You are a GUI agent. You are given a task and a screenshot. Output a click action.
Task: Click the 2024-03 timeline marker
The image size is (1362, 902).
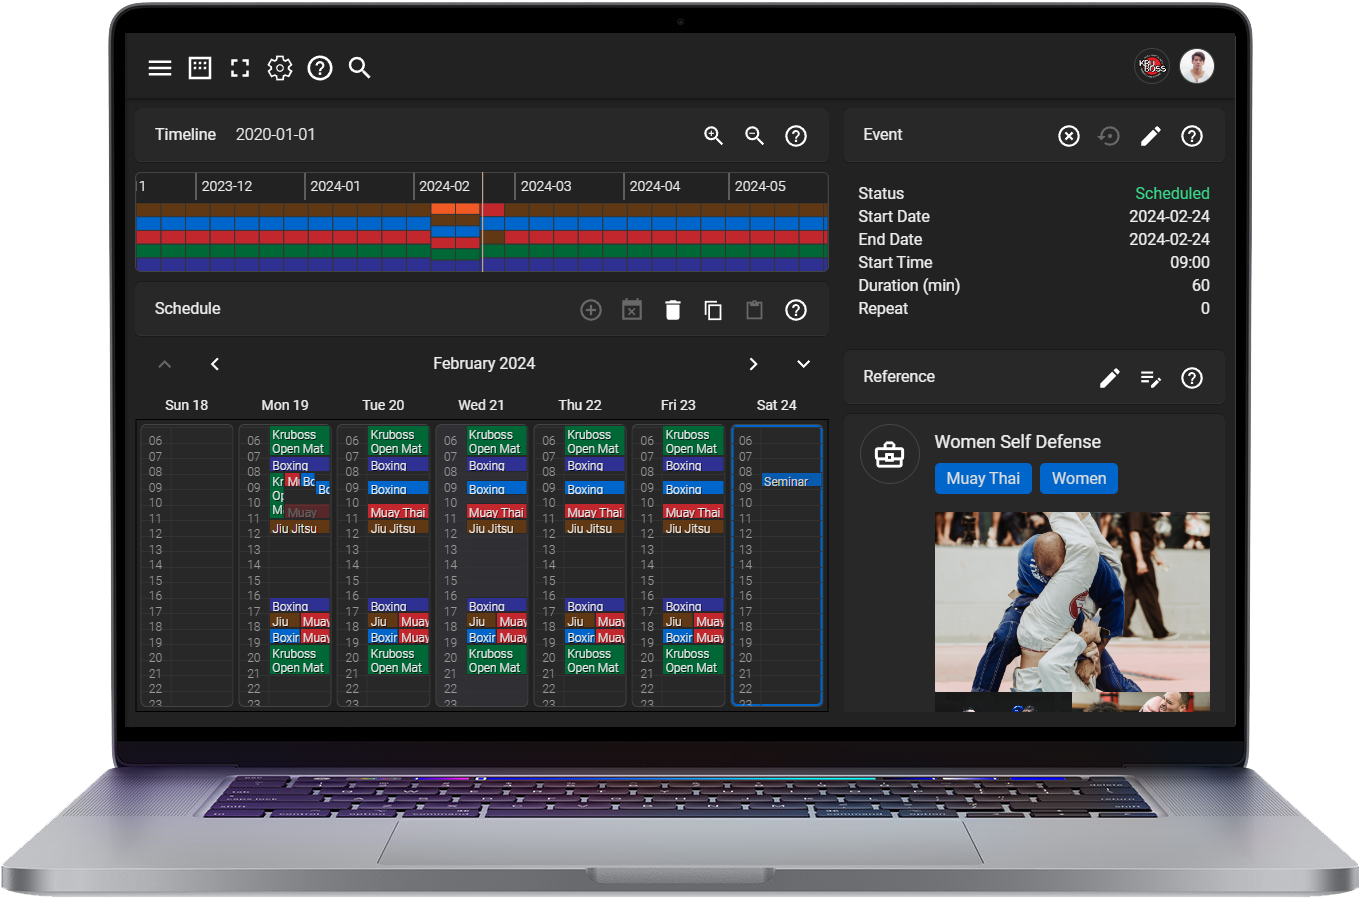pyautogui.click(x=546, y=186)
